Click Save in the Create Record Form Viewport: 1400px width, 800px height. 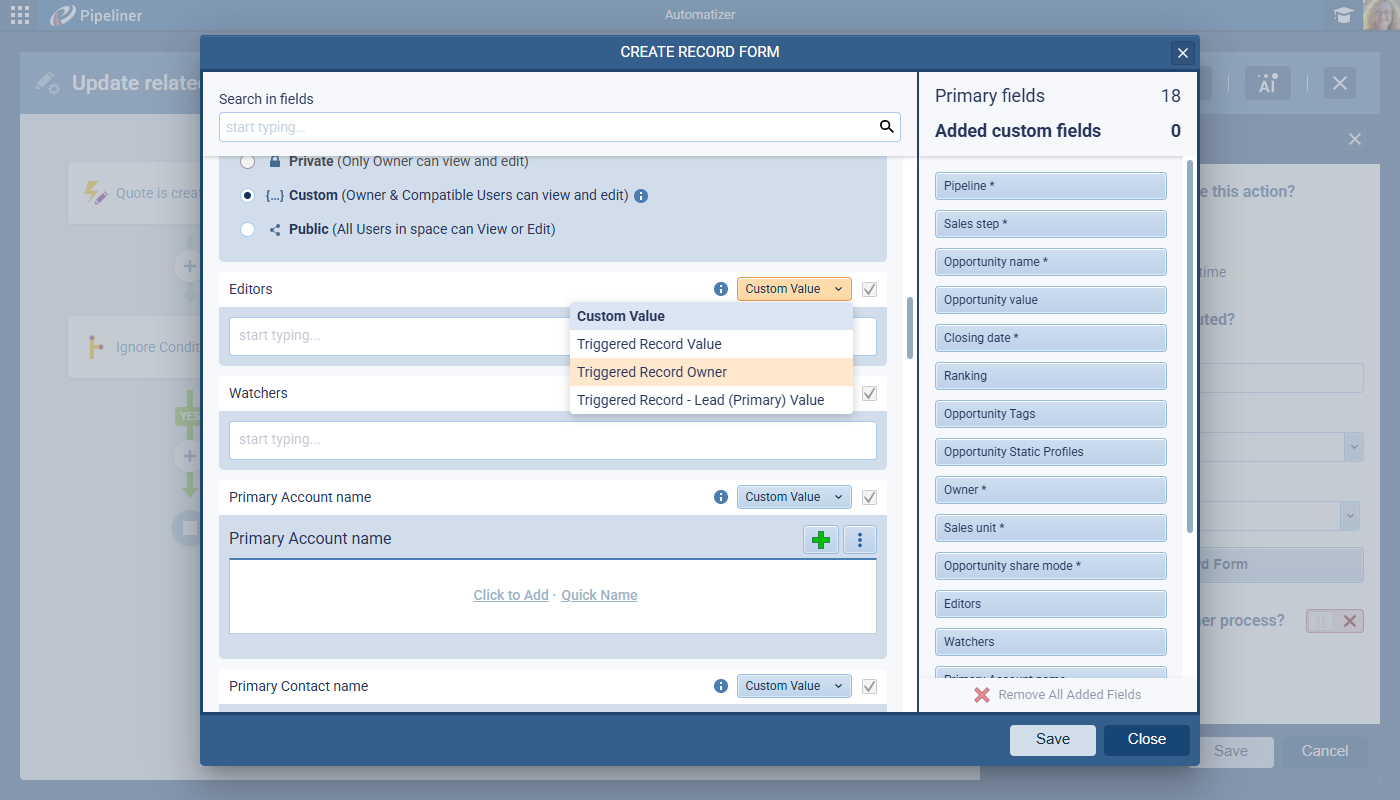[1052, 739]
